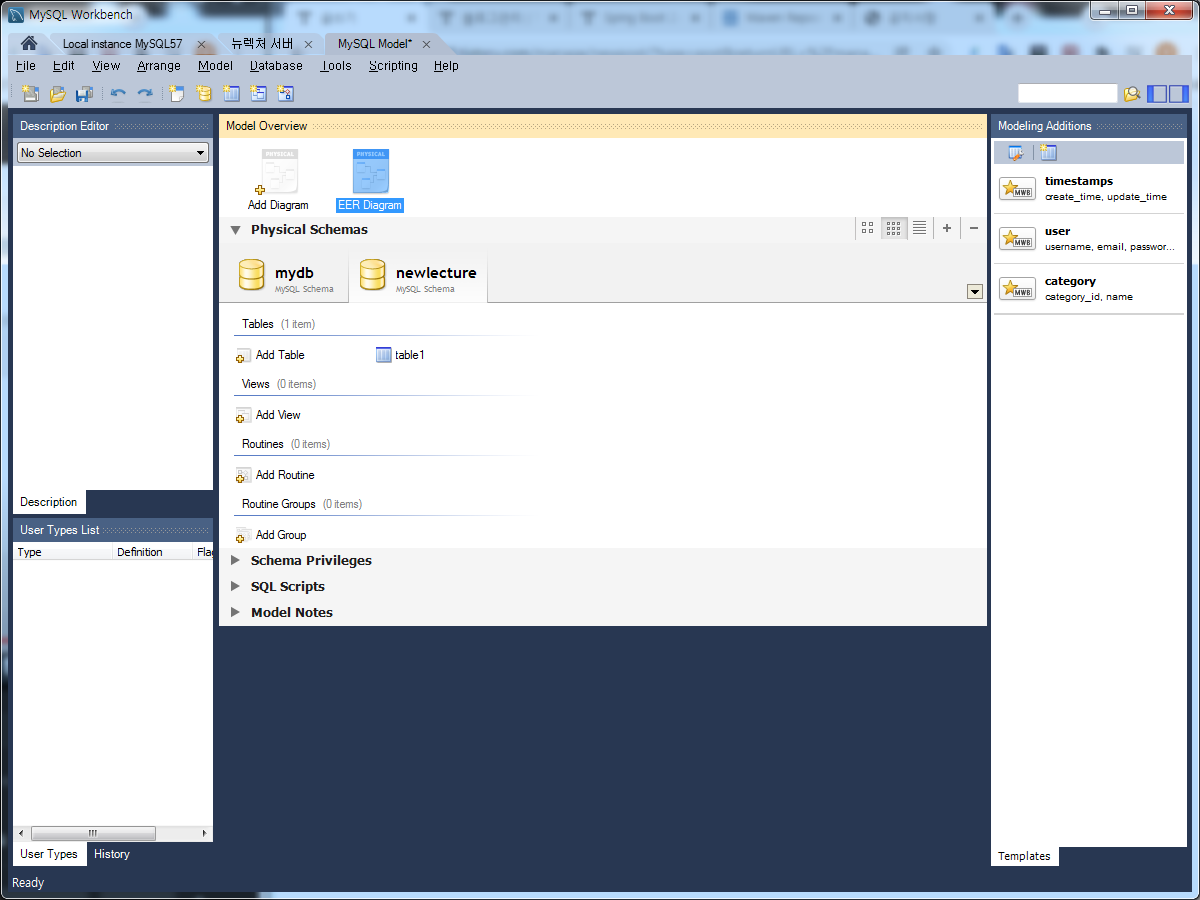Screen dimensions: 1200x900
Task: Click the Definition column header
Action: tap(153, 552)
